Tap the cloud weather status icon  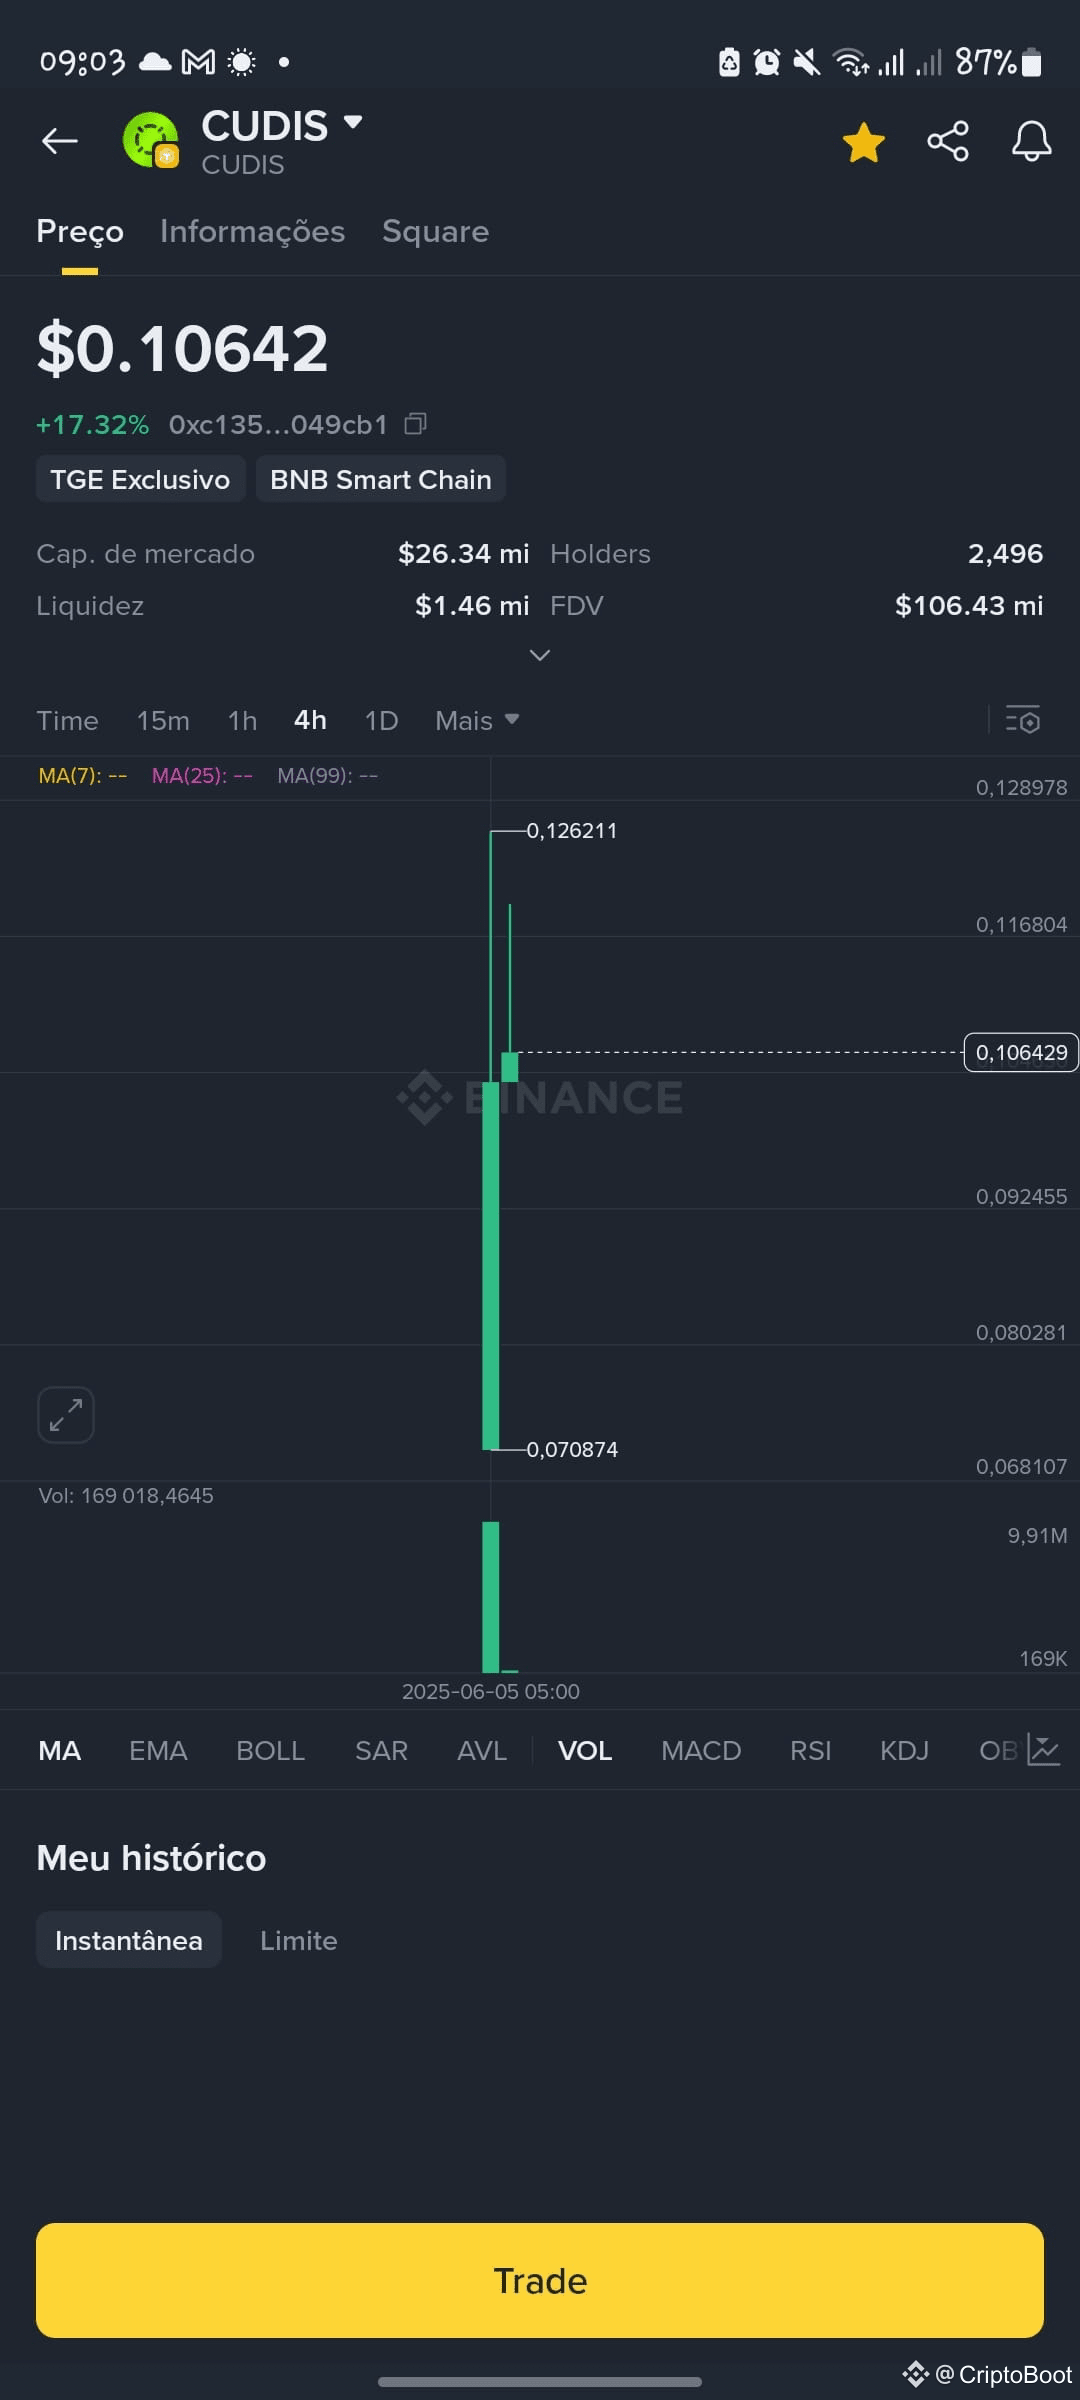click(x=155, y=62)
